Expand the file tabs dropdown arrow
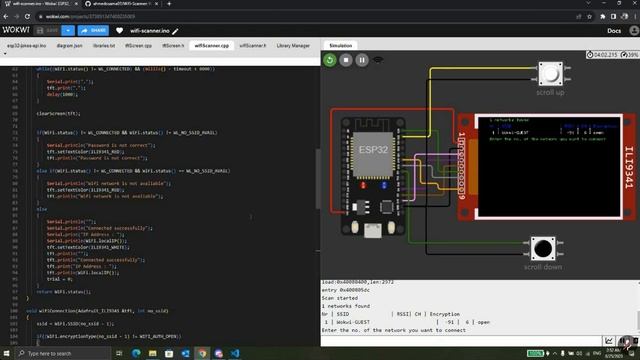The width and height of the screenshot is (640, 360). coord(5,54)
